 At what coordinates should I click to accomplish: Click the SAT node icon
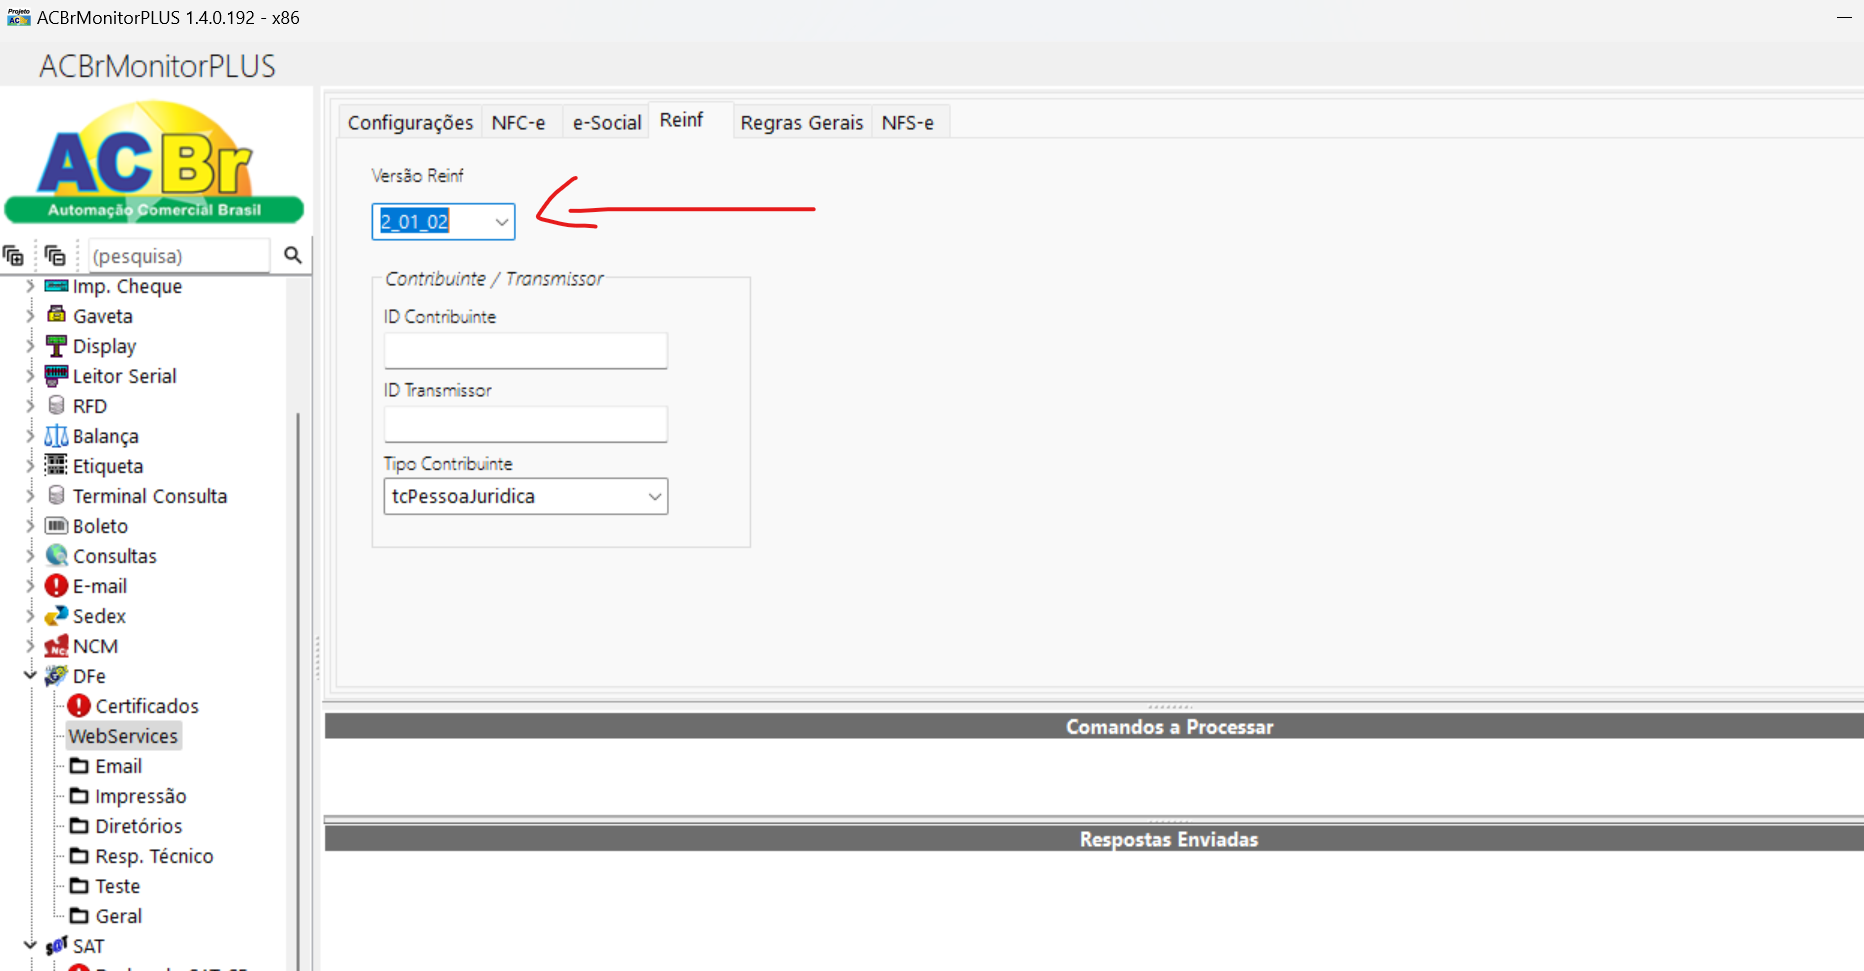click(x=56, y=946)
